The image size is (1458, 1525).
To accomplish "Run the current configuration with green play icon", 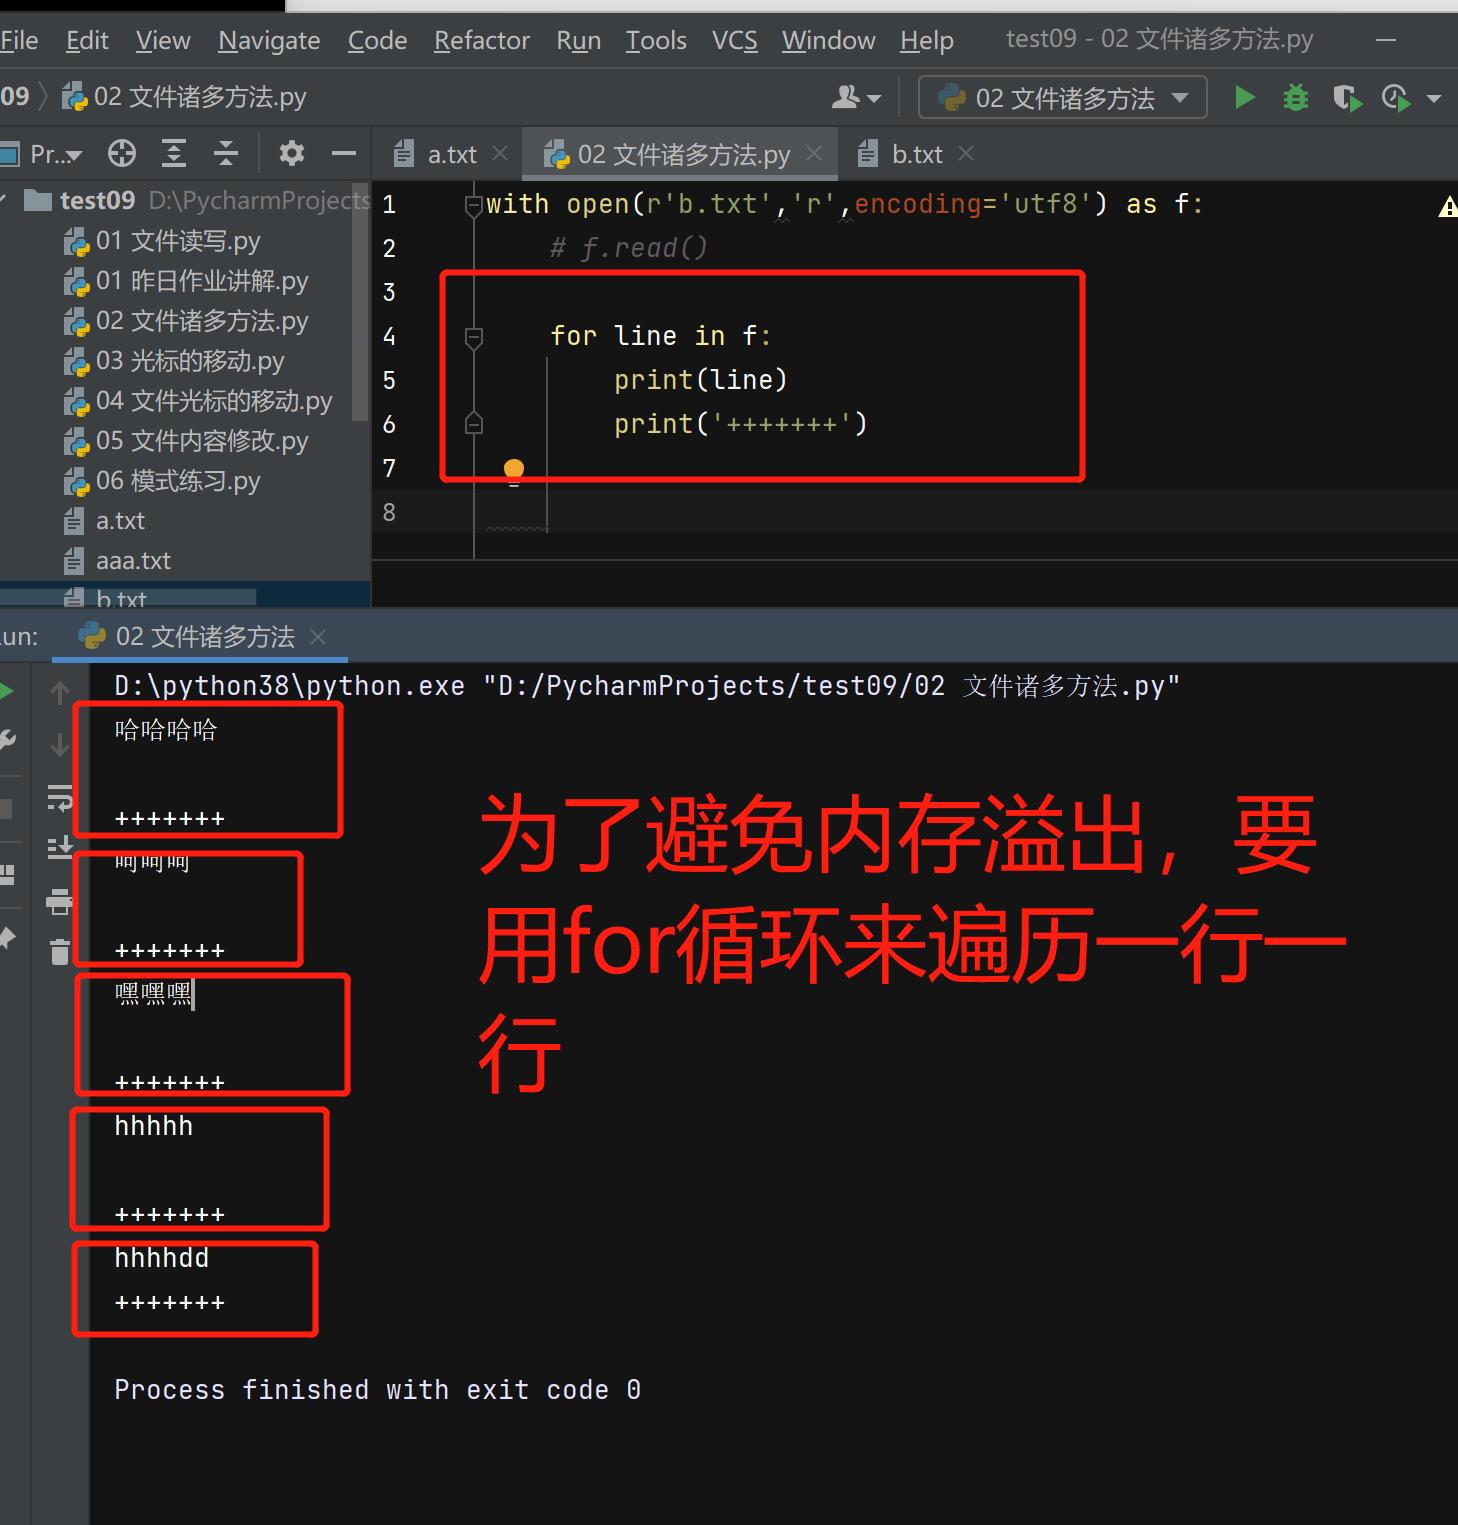I will (1245, 98).
